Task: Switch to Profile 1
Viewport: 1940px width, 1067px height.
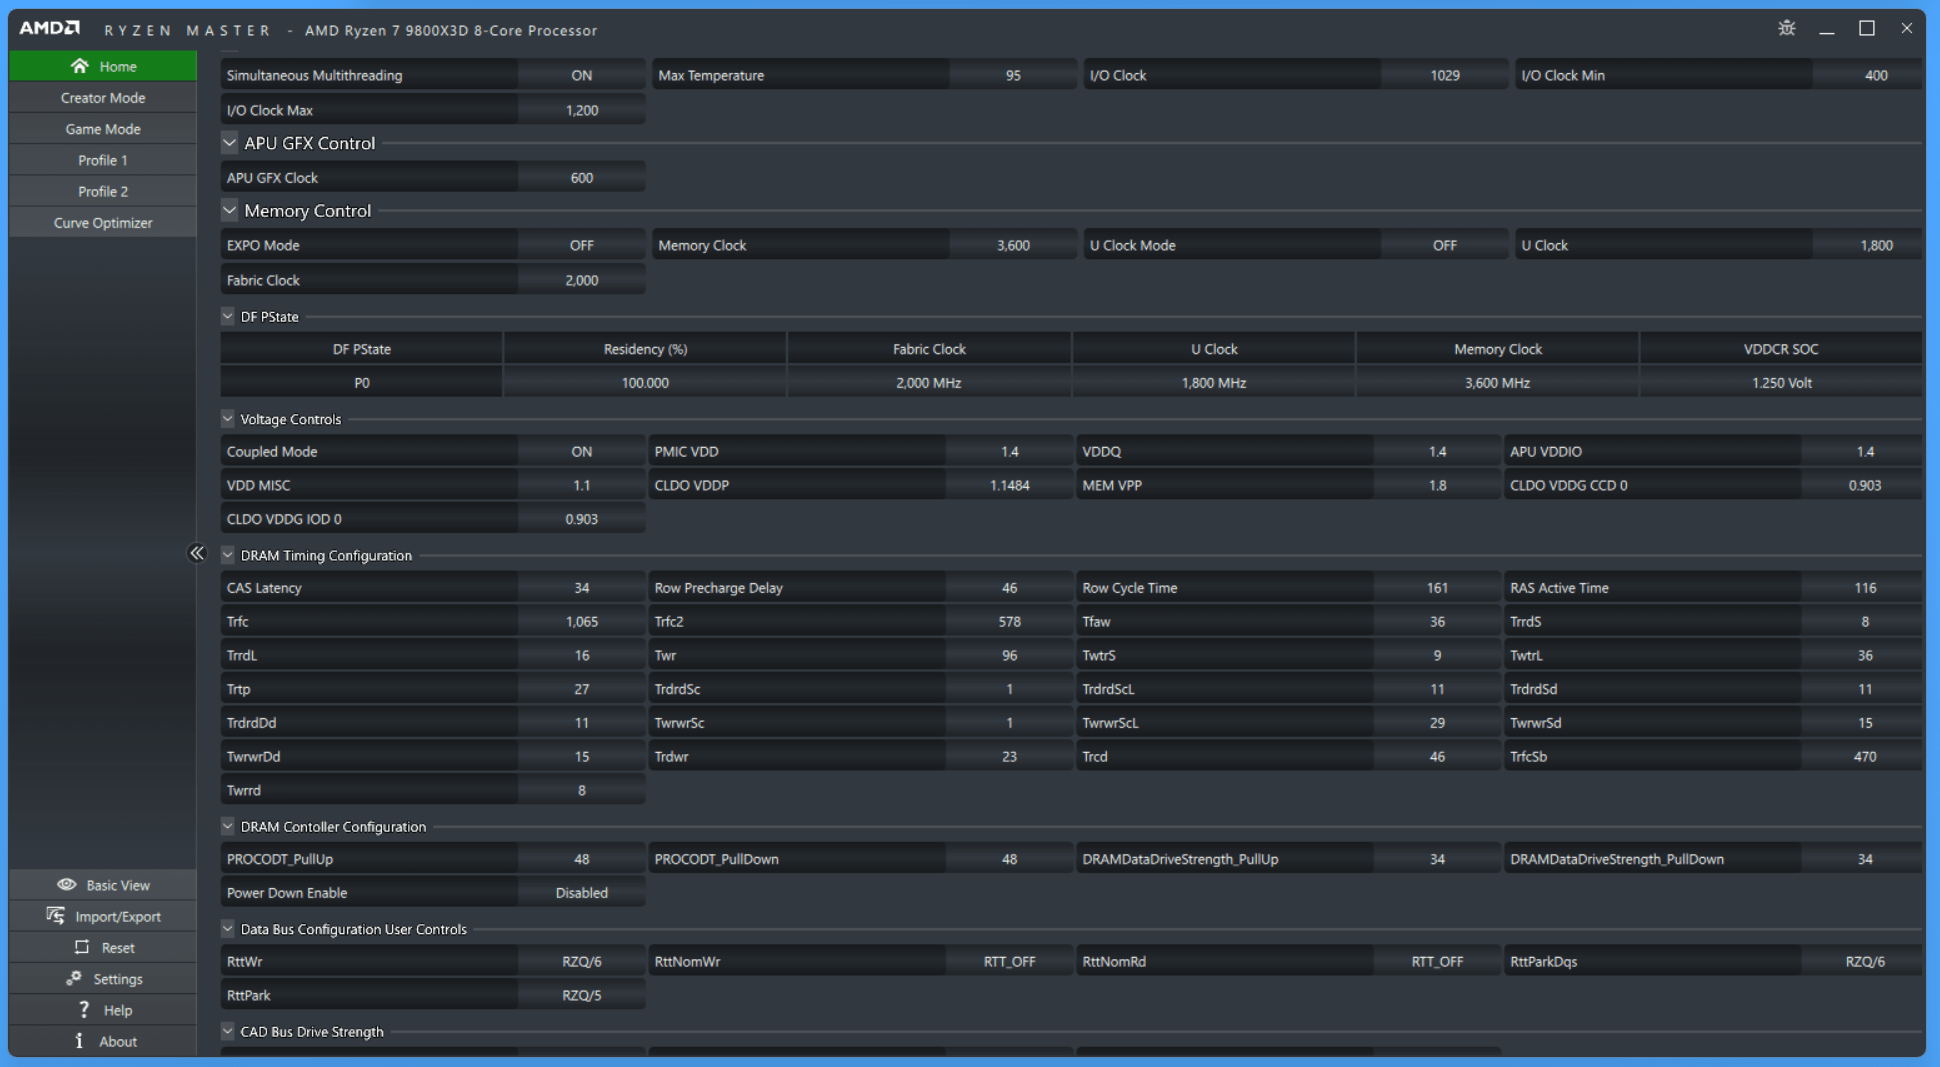Action: point(103,160)
